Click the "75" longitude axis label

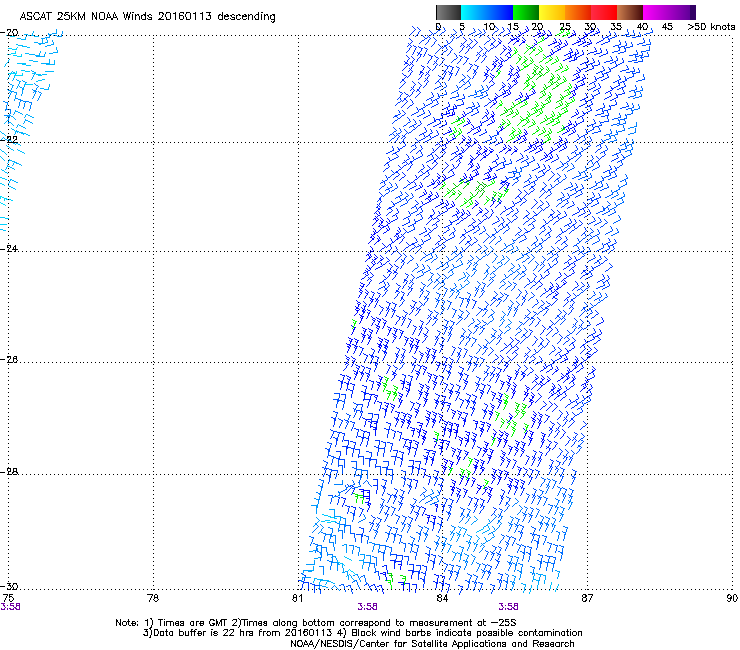(x=8, y=599)
